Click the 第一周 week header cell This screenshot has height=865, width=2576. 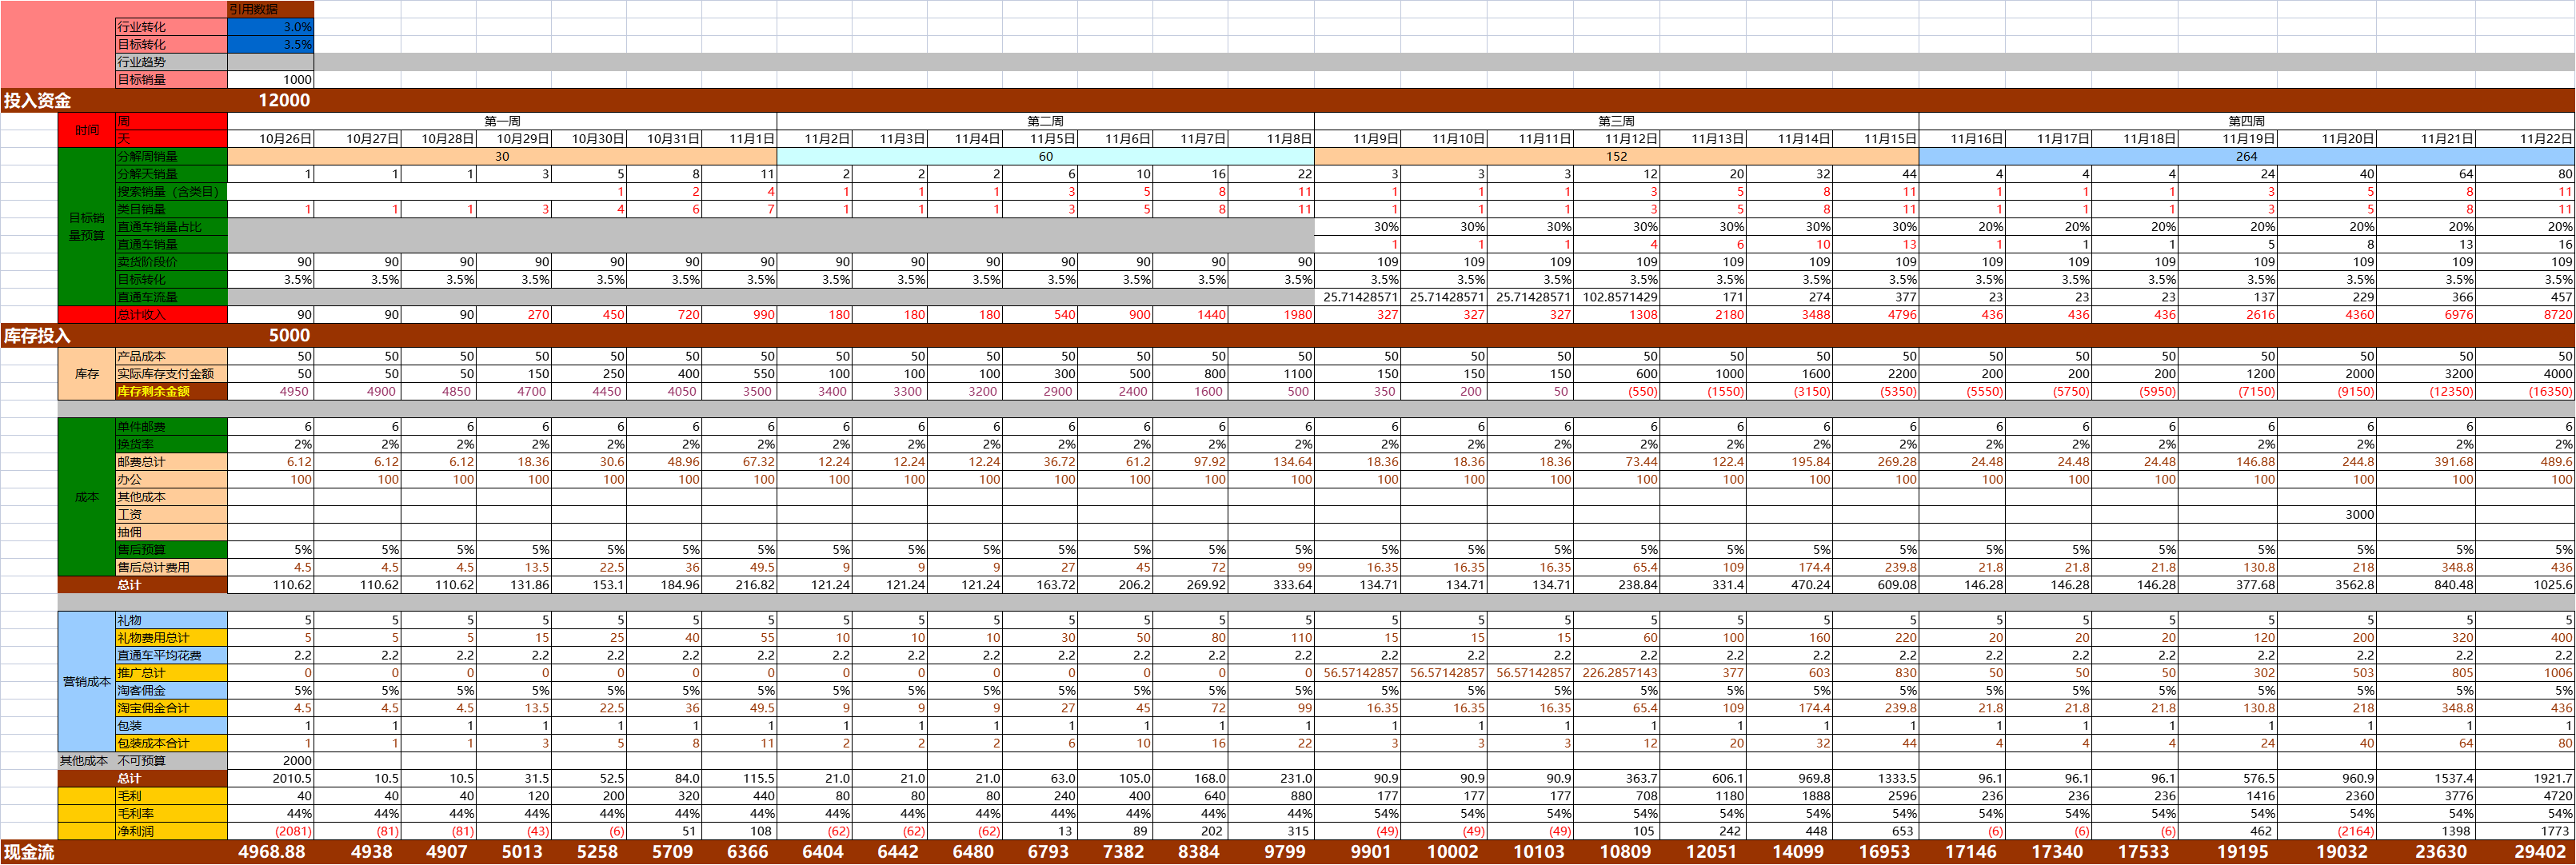(502, 121)
